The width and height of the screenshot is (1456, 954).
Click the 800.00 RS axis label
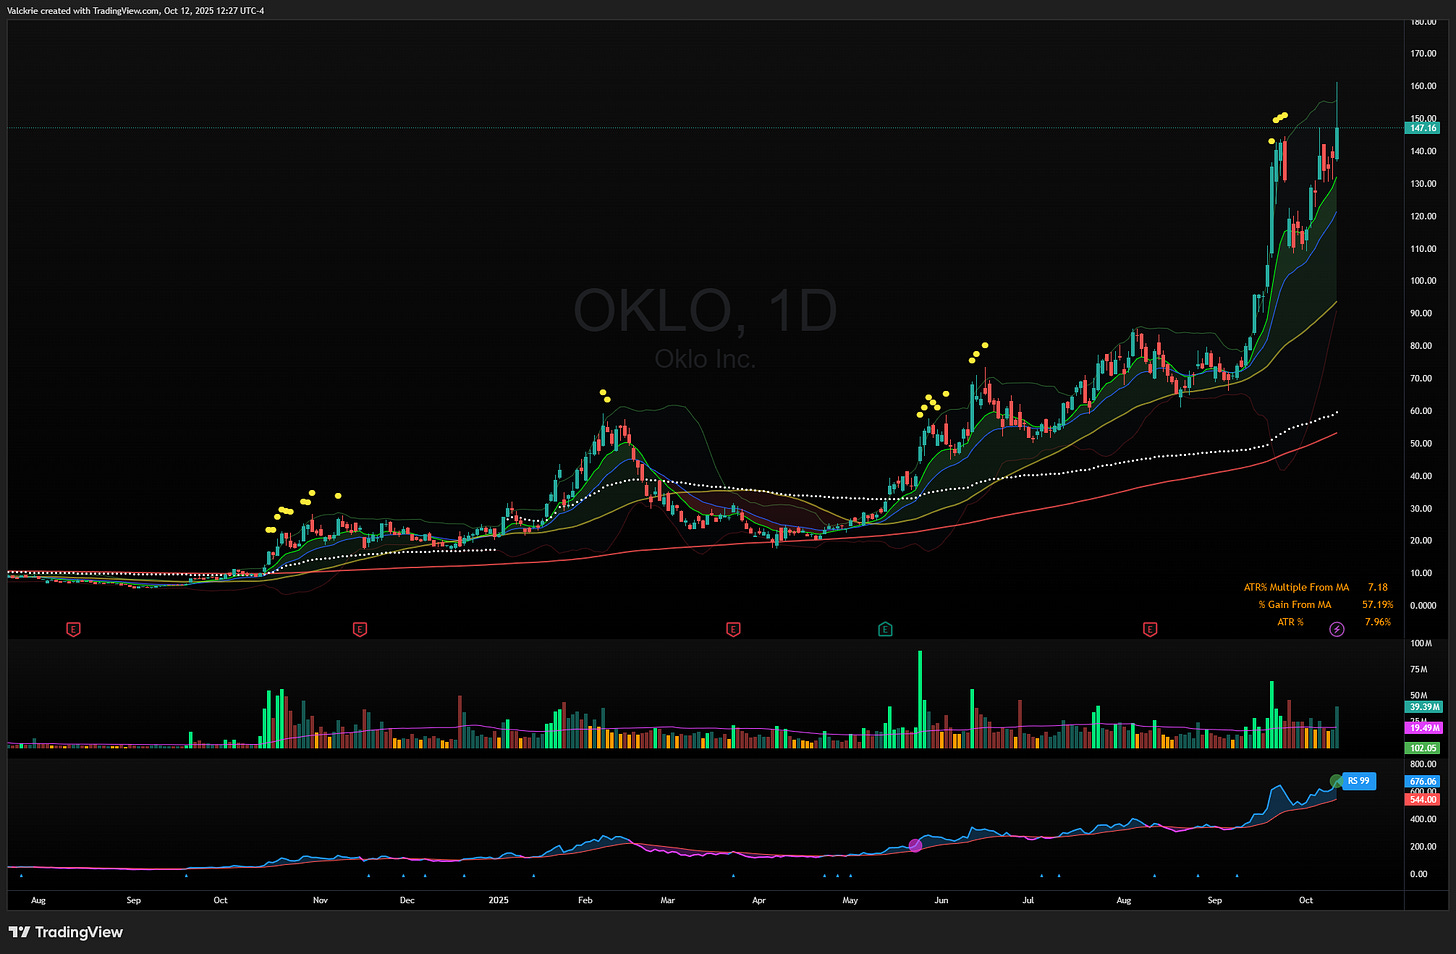click(x=1423, y=764)
